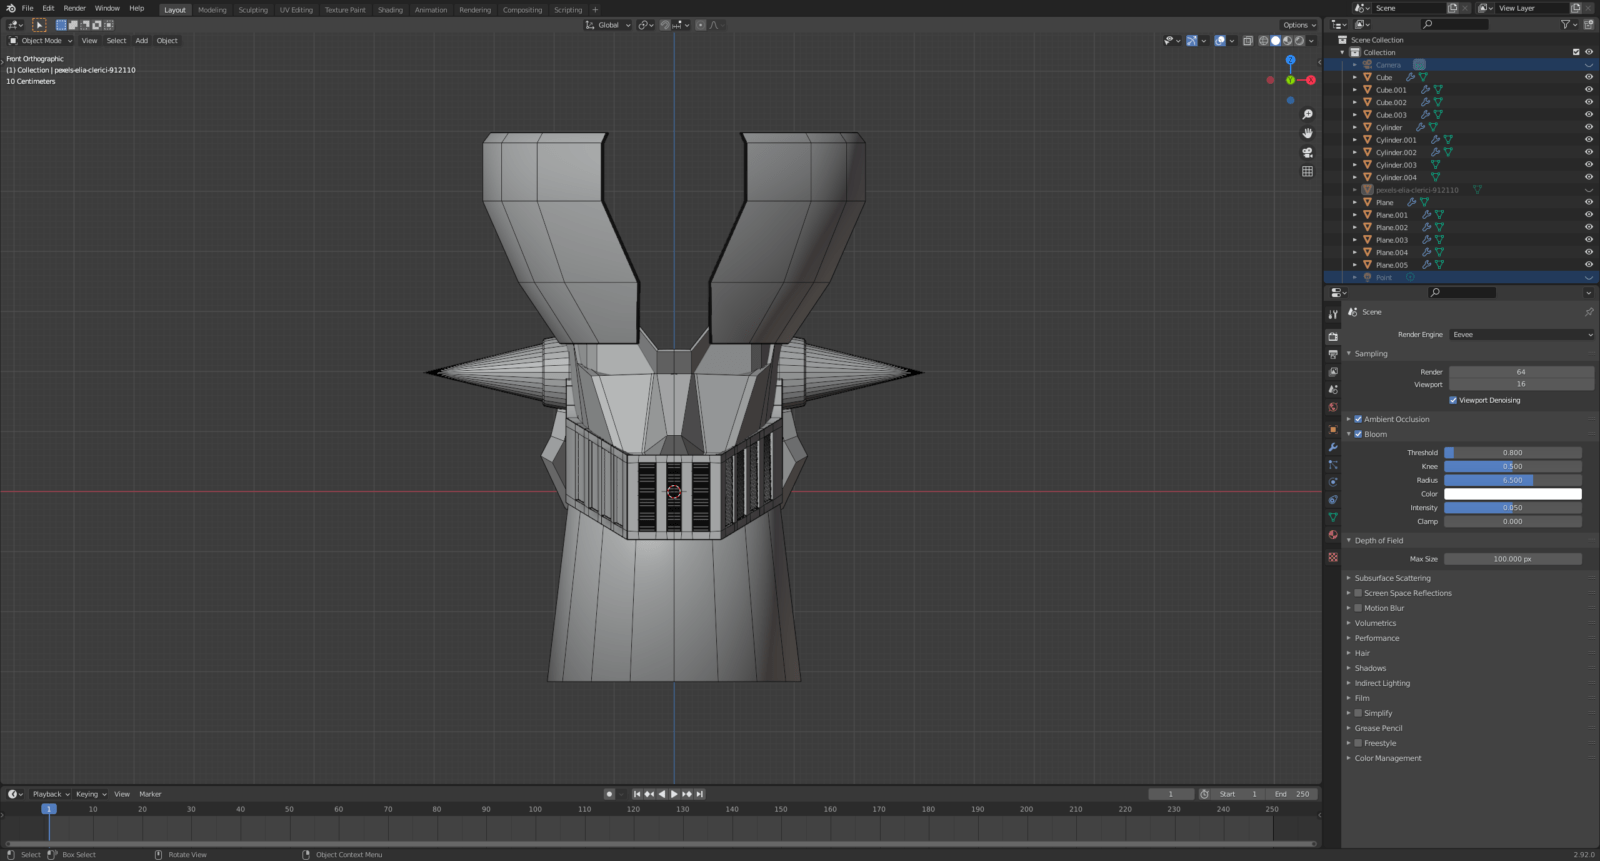Expand the Volumetrics panel
The image size is (1600, 861).
[x=1375, y=623]
